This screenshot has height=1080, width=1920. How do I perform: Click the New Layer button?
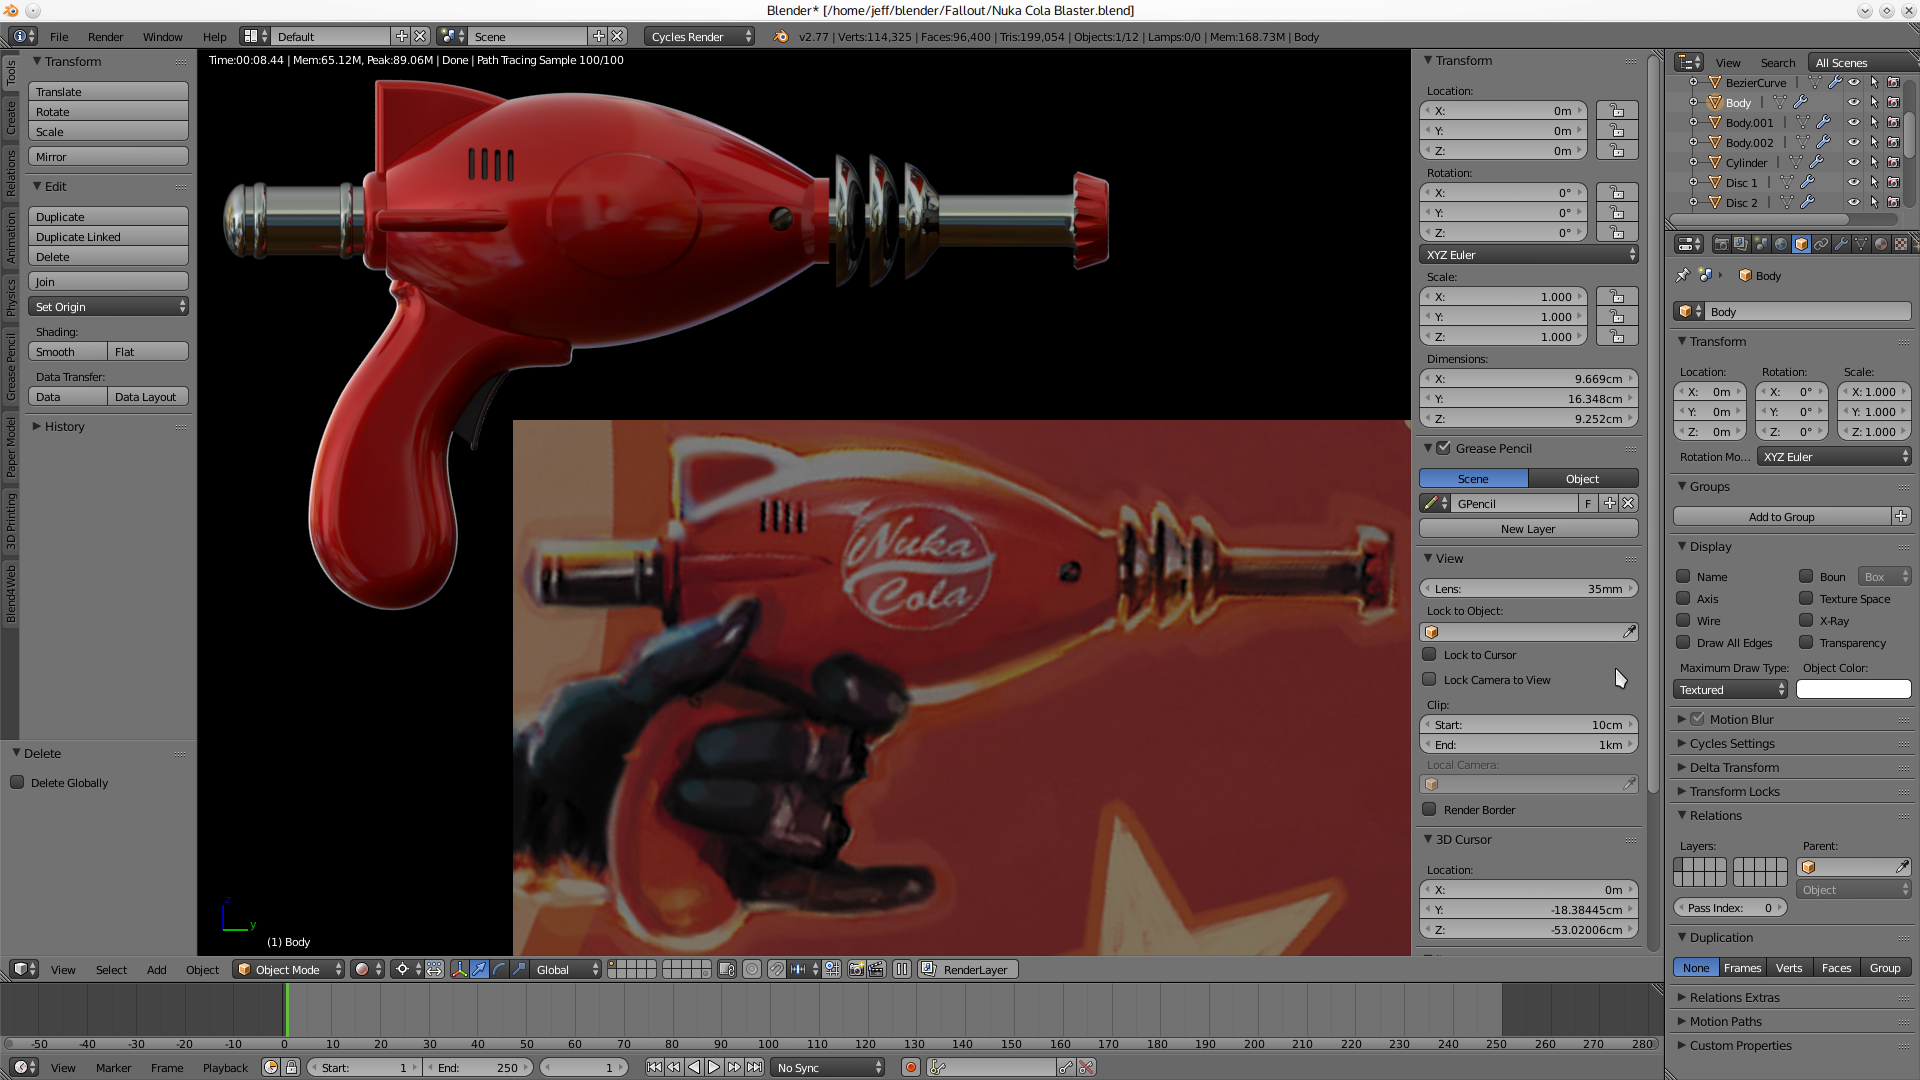coord(1528,528)
